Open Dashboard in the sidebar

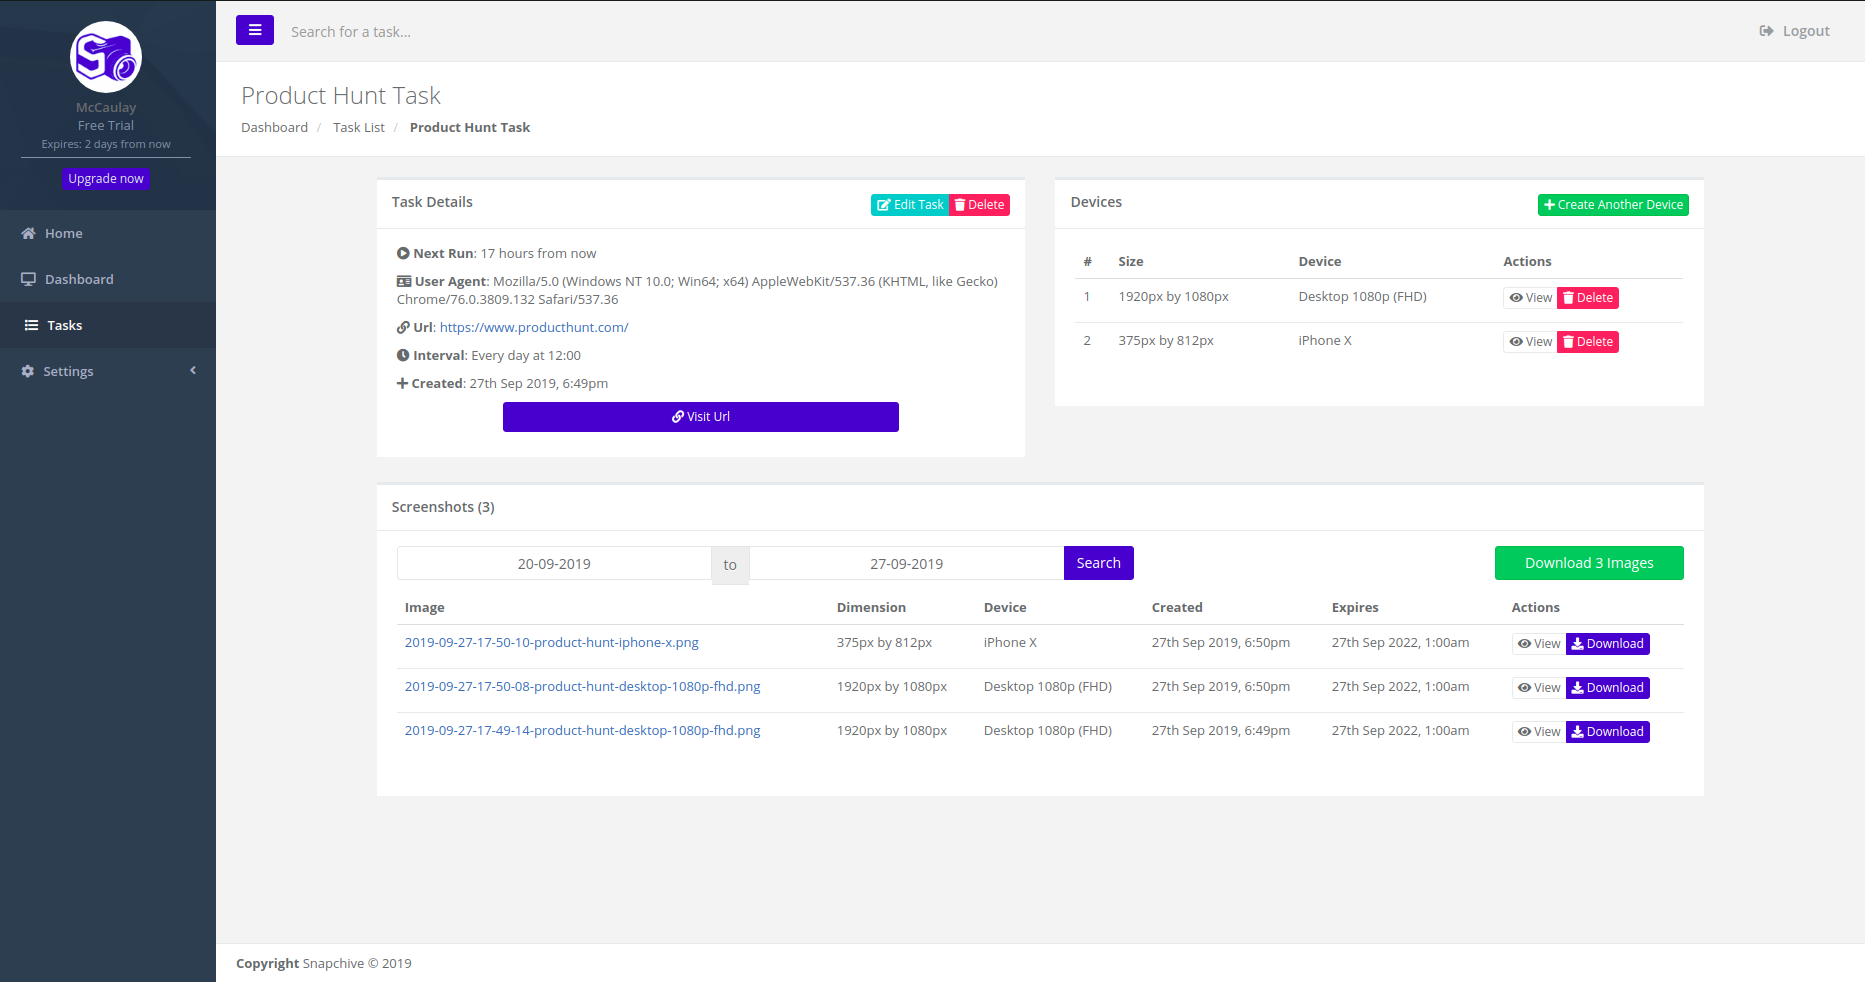pyautogui.click(x=79, y=279)
